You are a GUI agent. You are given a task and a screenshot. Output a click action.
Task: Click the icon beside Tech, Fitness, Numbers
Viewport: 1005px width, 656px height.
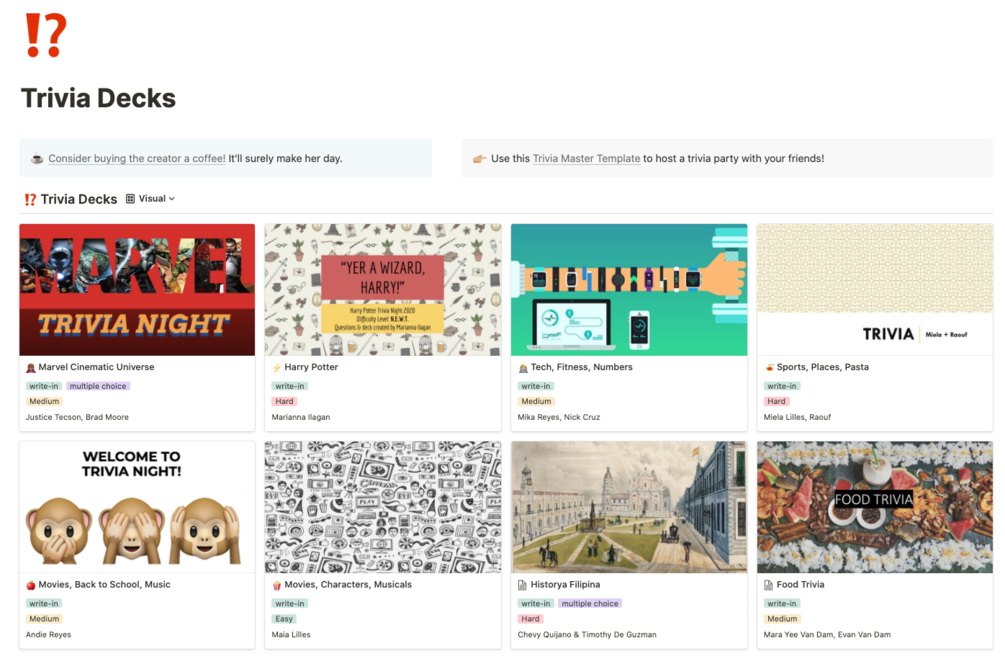(x=522, y=367)
